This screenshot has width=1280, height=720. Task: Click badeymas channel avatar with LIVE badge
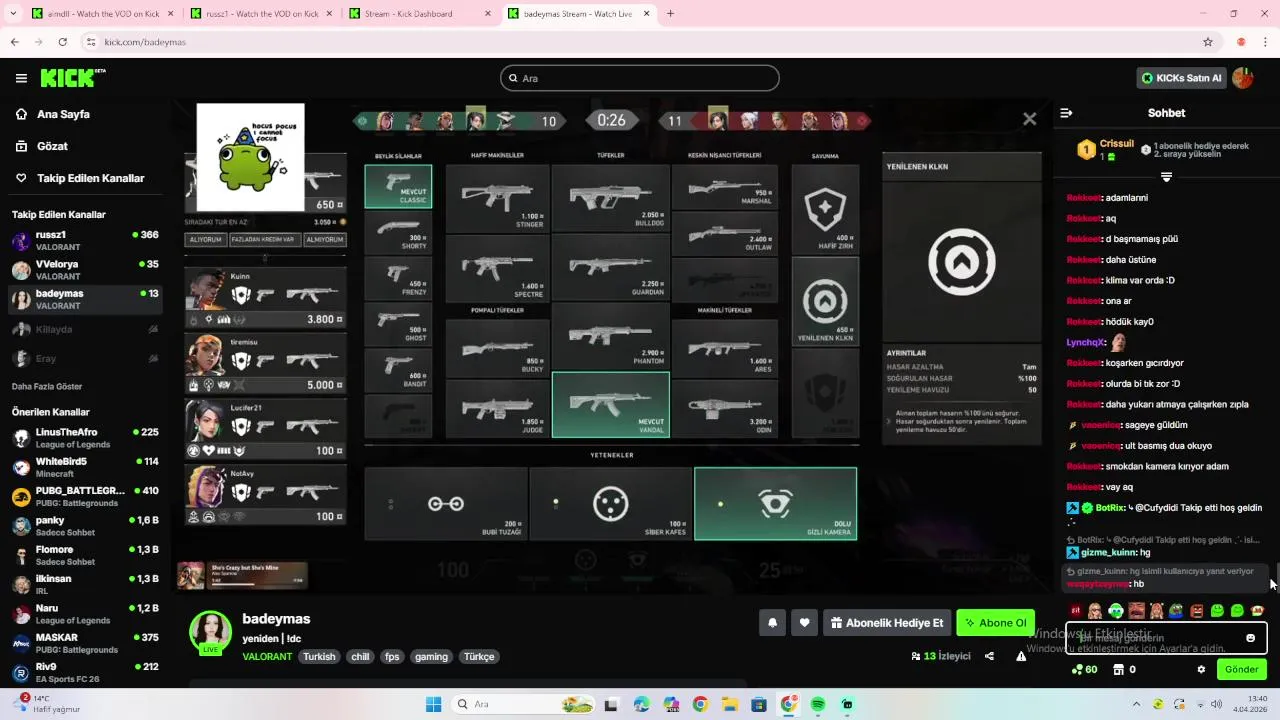coord(211,633)
